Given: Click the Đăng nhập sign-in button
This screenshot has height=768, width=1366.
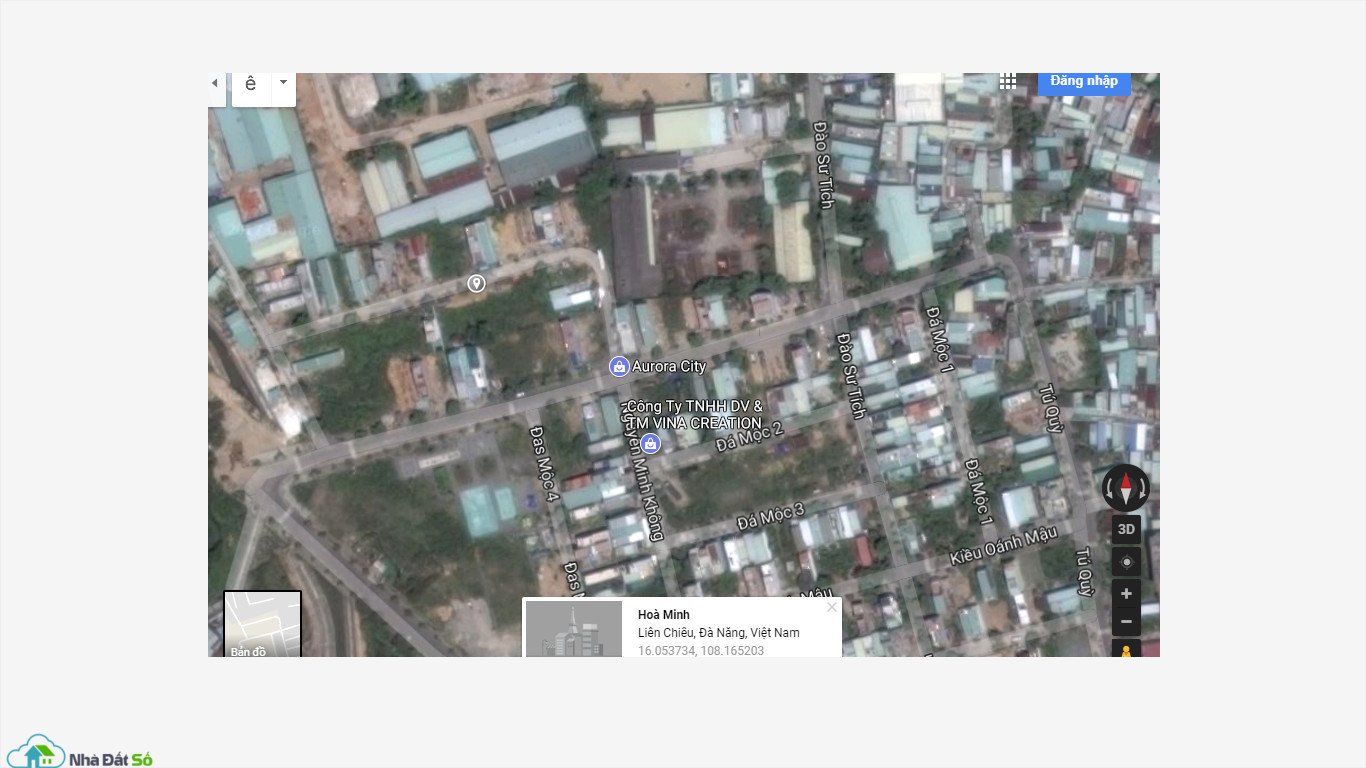Looking at the screenshot, I should coord(1084,81).
